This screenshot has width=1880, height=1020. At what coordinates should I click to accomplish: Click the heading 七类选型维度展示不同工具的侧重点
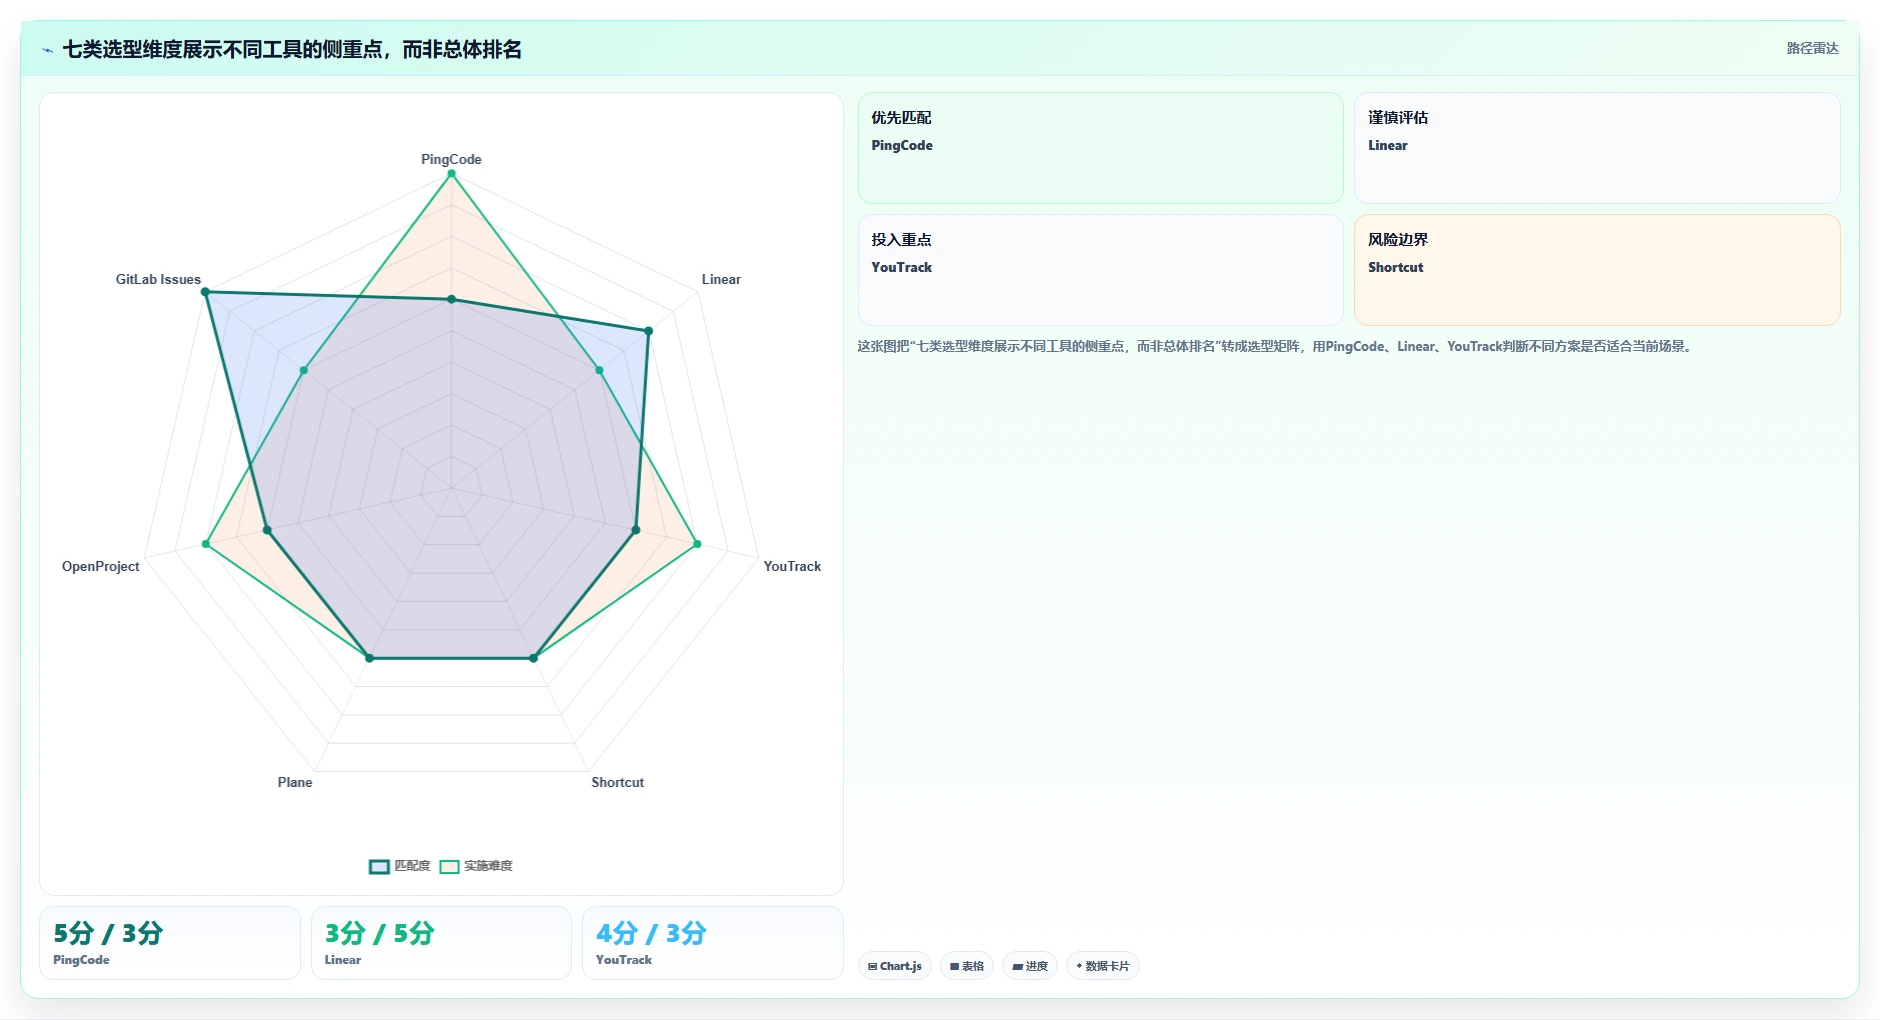292,49
